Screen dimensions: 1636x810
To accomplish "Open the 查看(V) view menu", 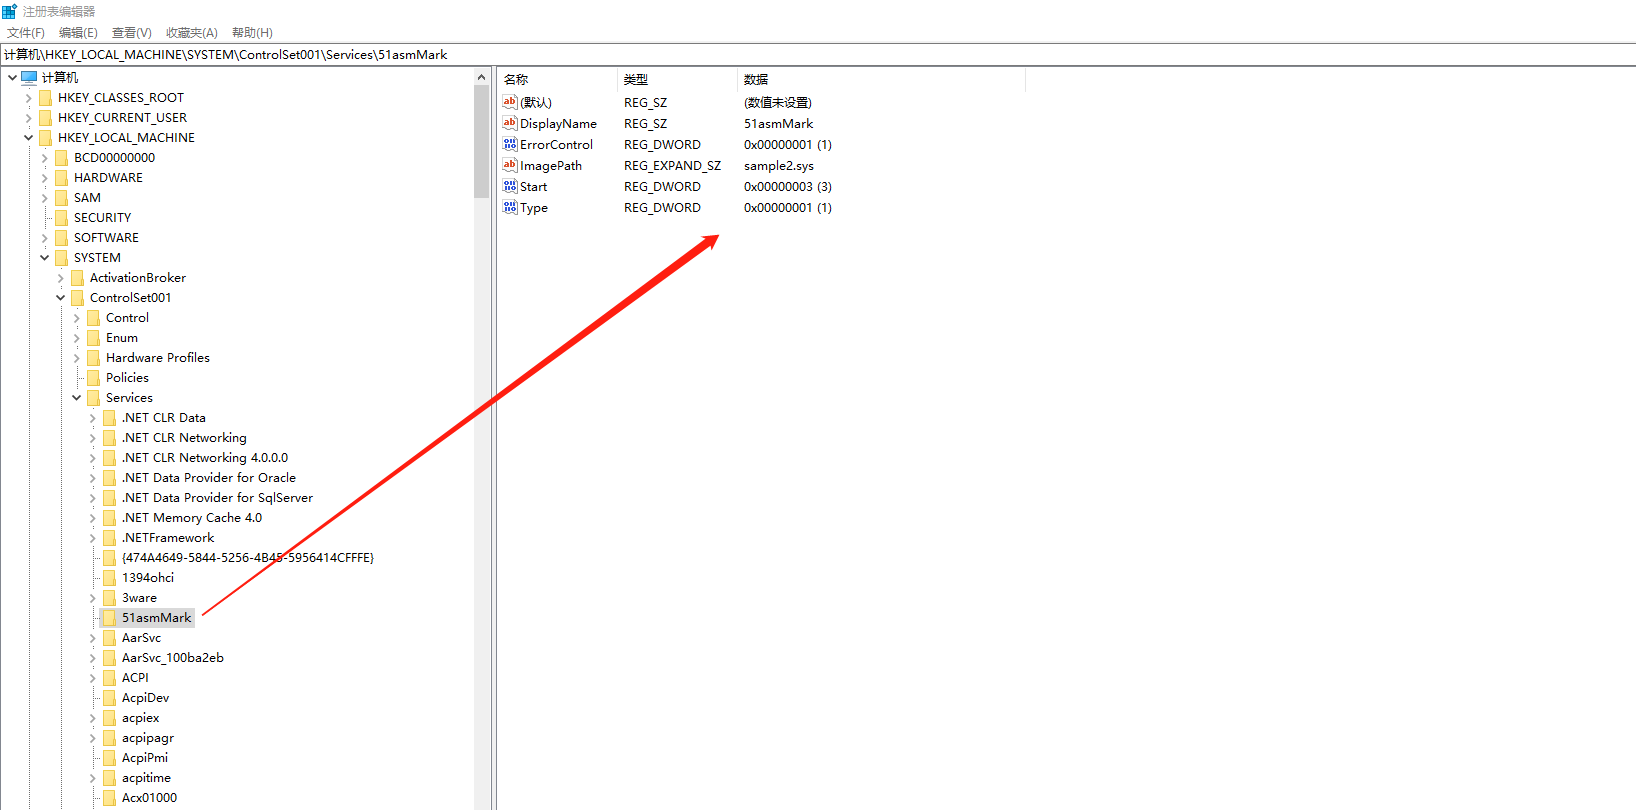I will click(x=131, y=33).
